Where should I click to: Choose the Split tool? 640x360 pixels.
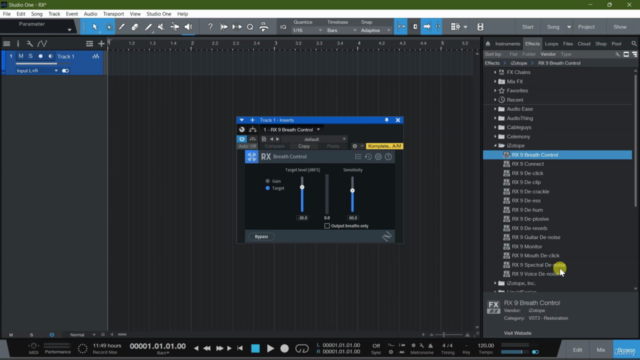click(x=122, y=27)
